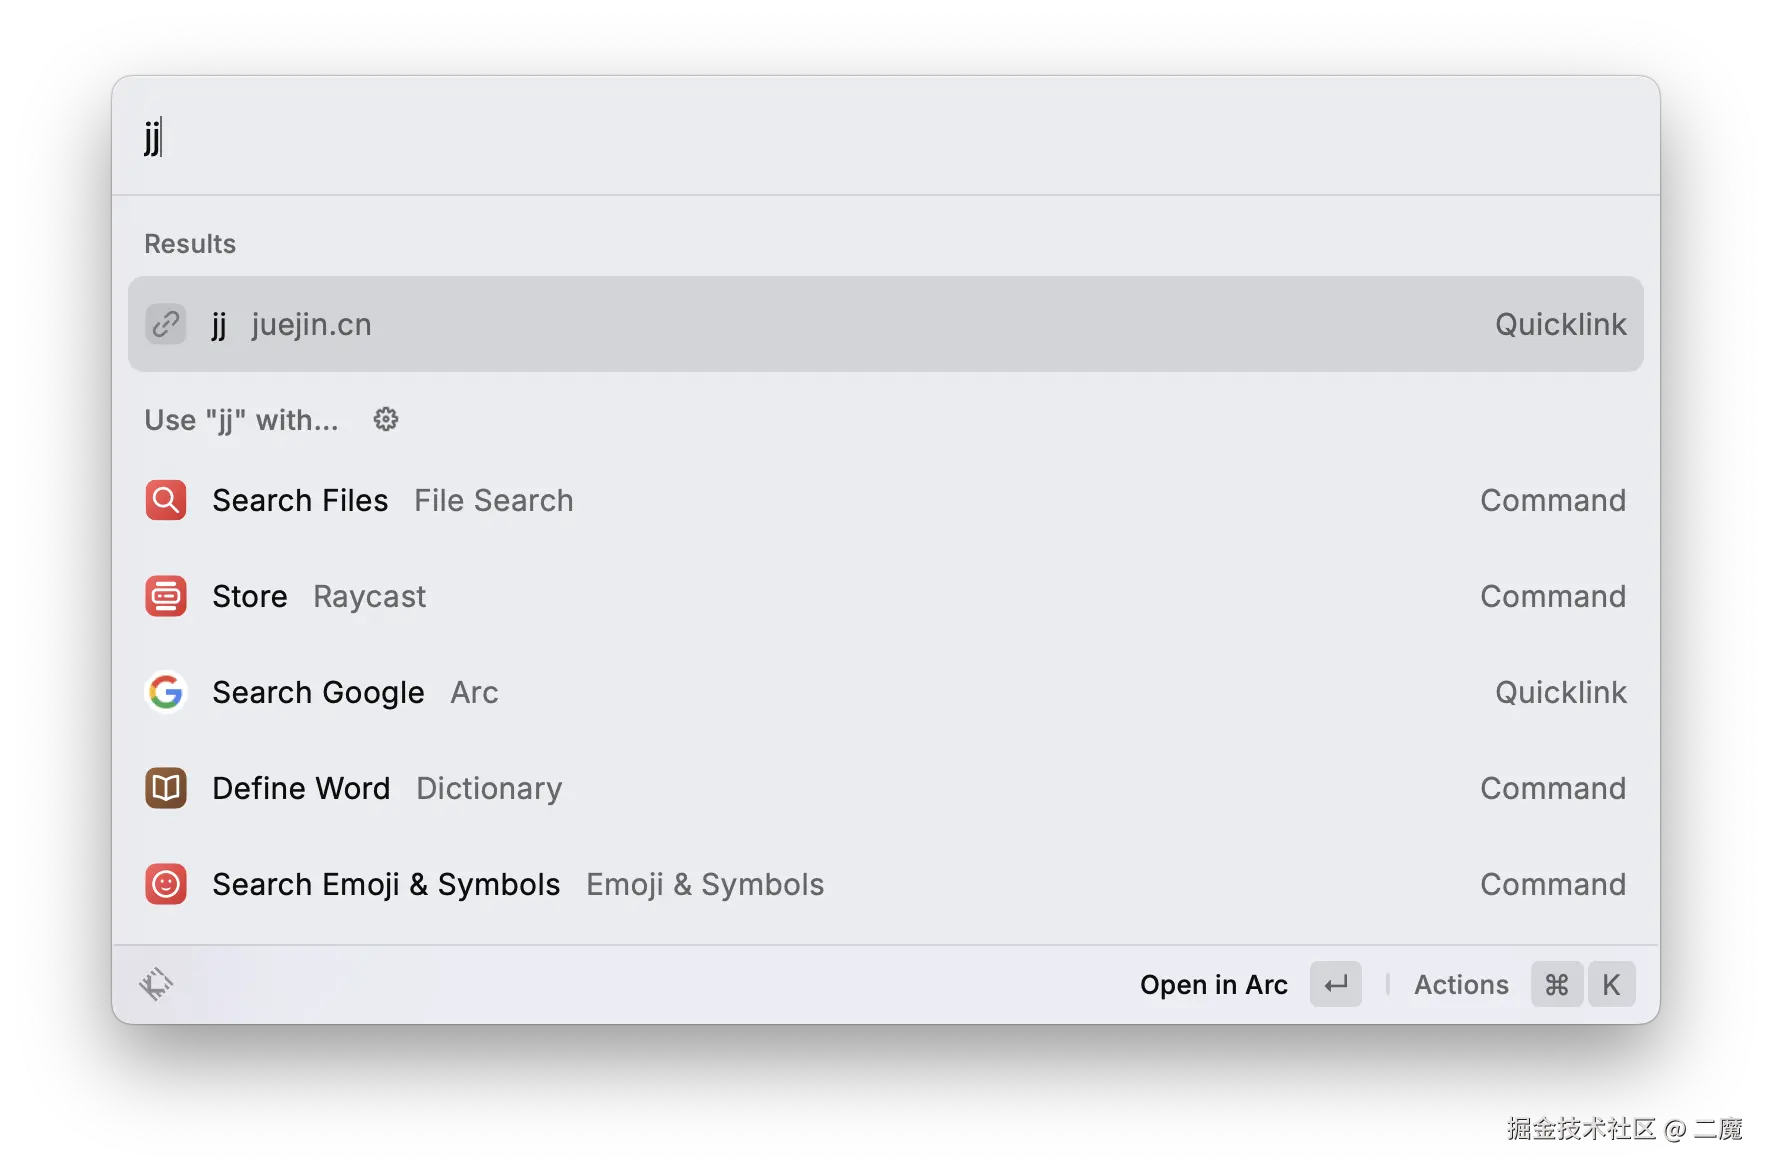Select the jj juejin.cn quicklink result
The height and width of the screenshot is (1172, 1772).
(x=886, y=324)
